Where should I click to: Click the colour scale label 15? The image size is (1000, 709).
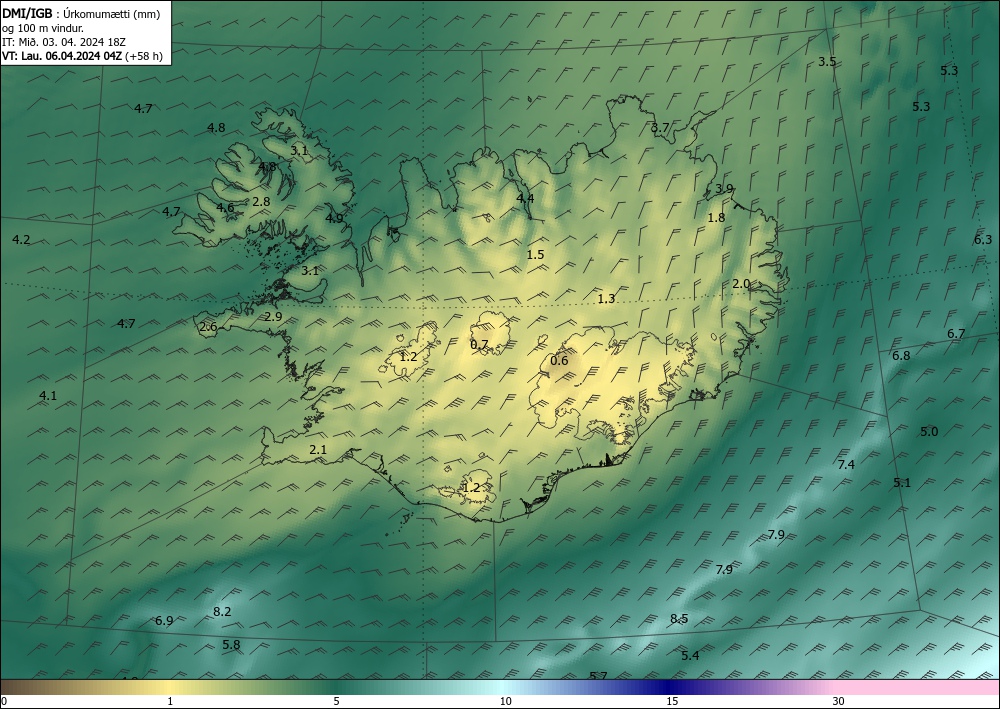click(672, 702)
